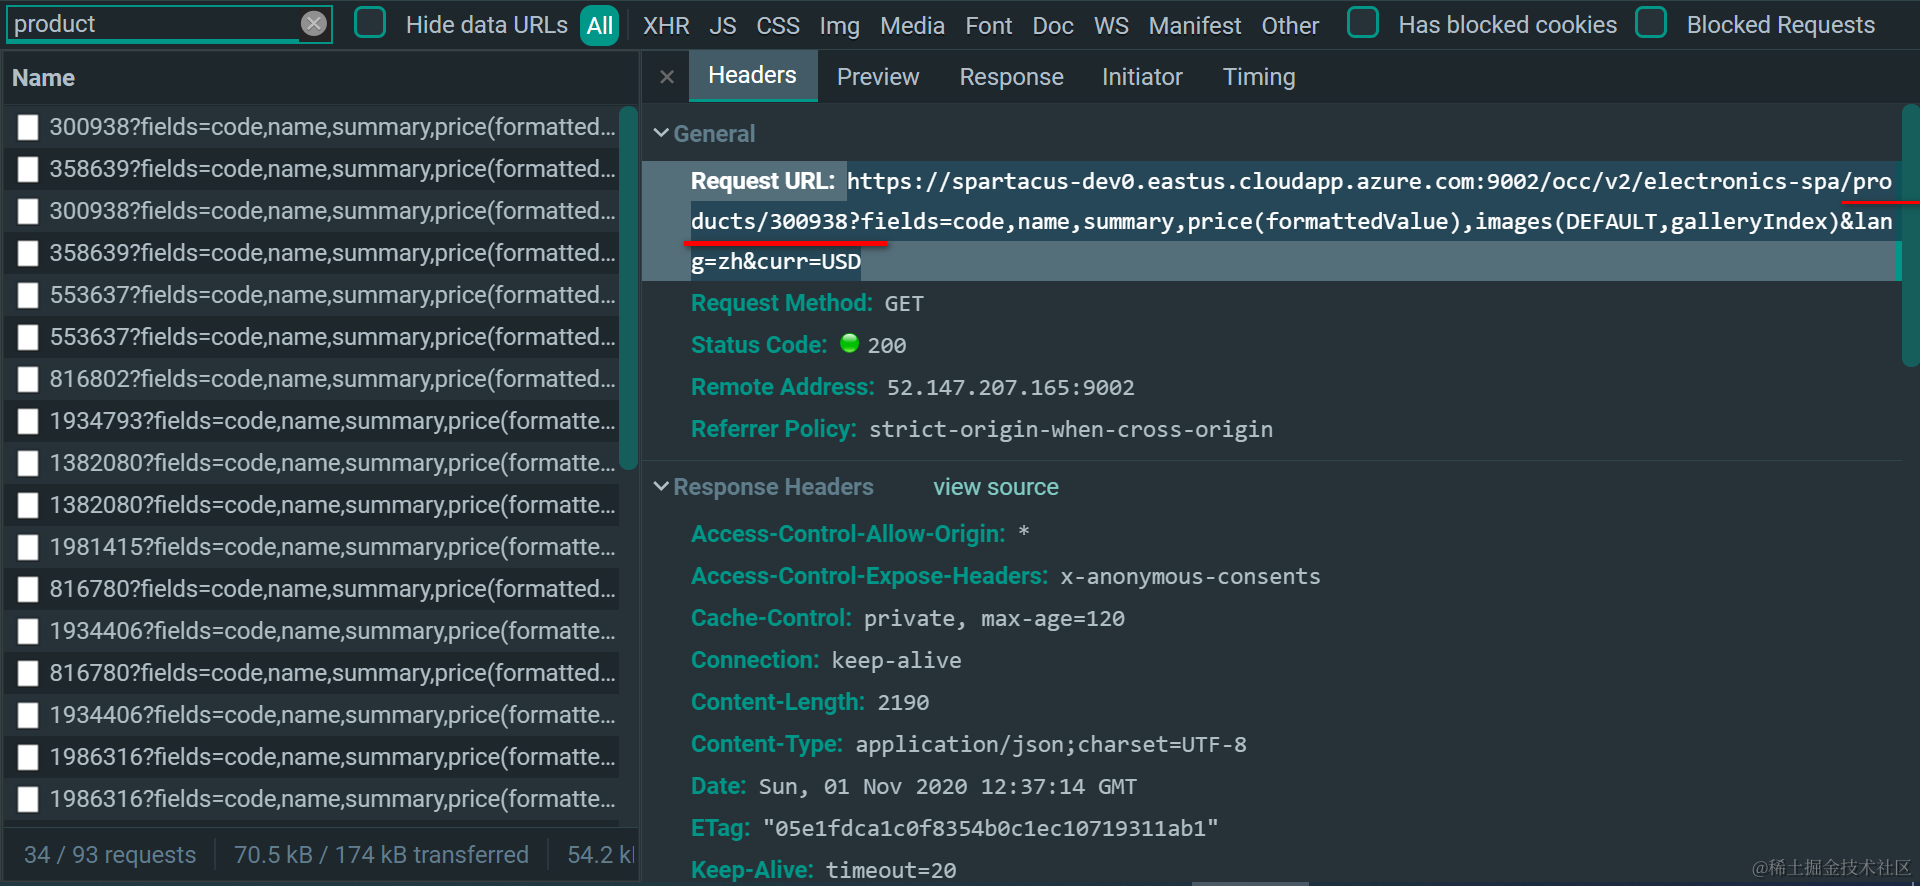
Task: Select the second 553637 request row
Action: pos(312,337)
